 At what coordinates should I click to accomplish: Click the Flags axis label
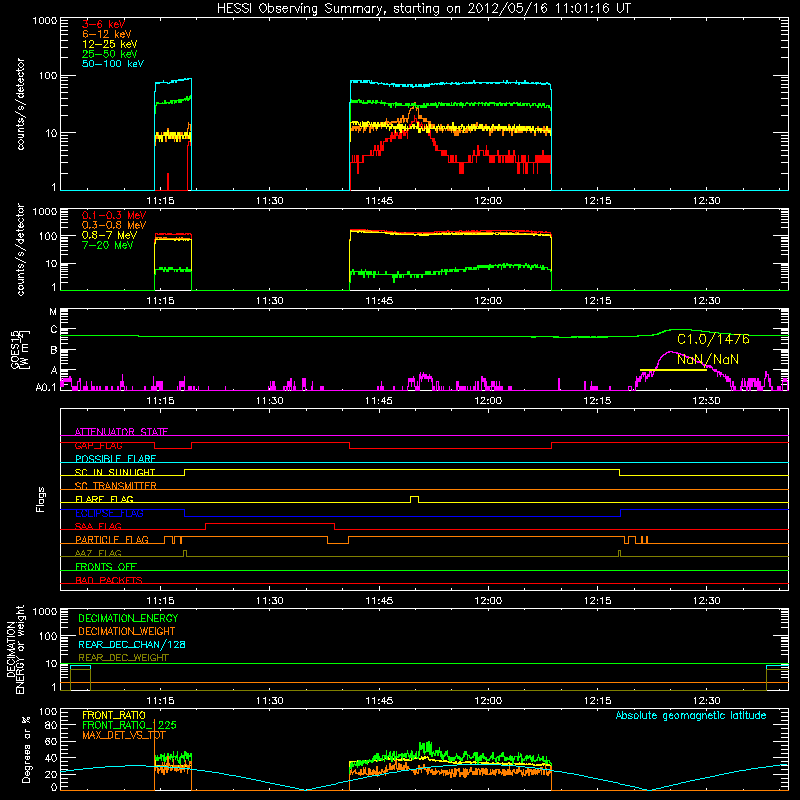click(x=40, y=499)
